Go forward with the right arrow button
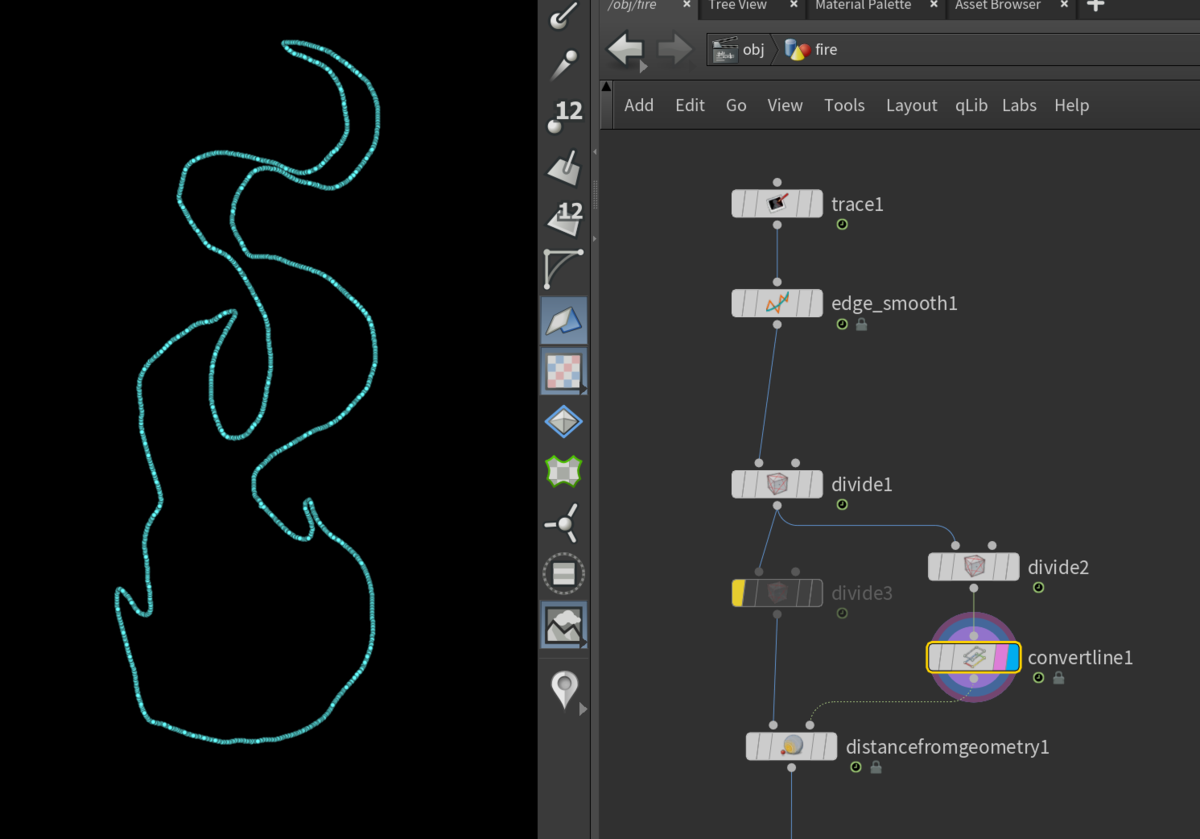The image size is (1200, 839). [x=675, y=48]
